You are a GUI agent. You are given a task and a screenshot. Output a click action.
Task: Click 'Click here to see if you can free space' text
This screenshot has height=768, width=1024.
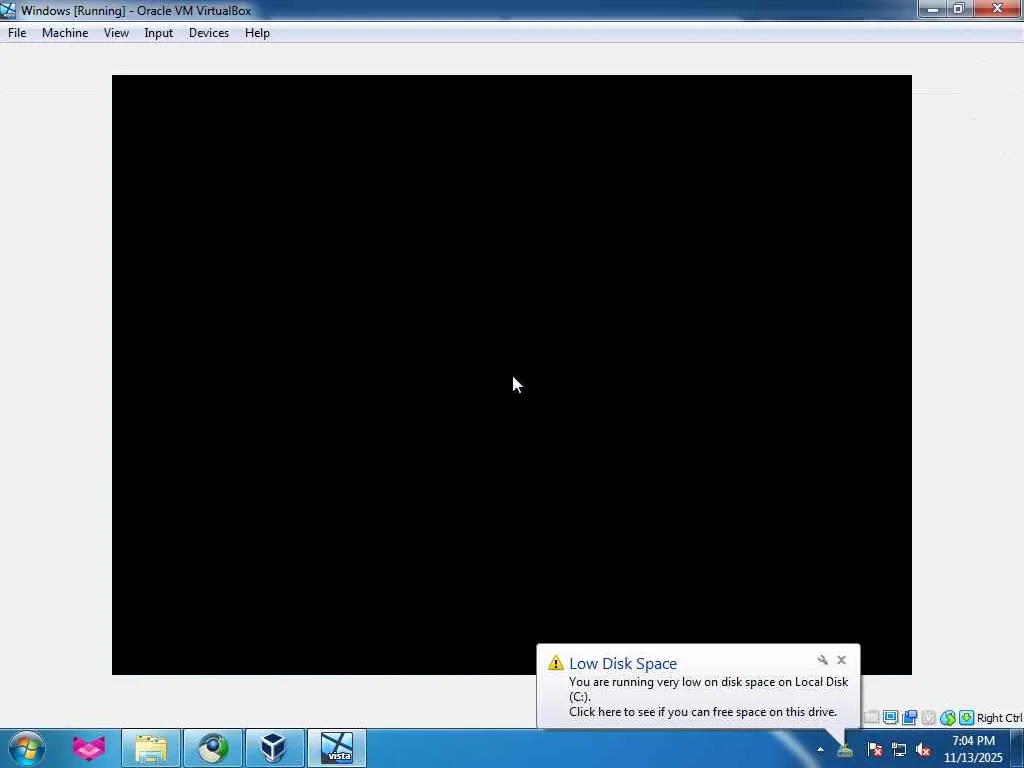coord(703,712)
